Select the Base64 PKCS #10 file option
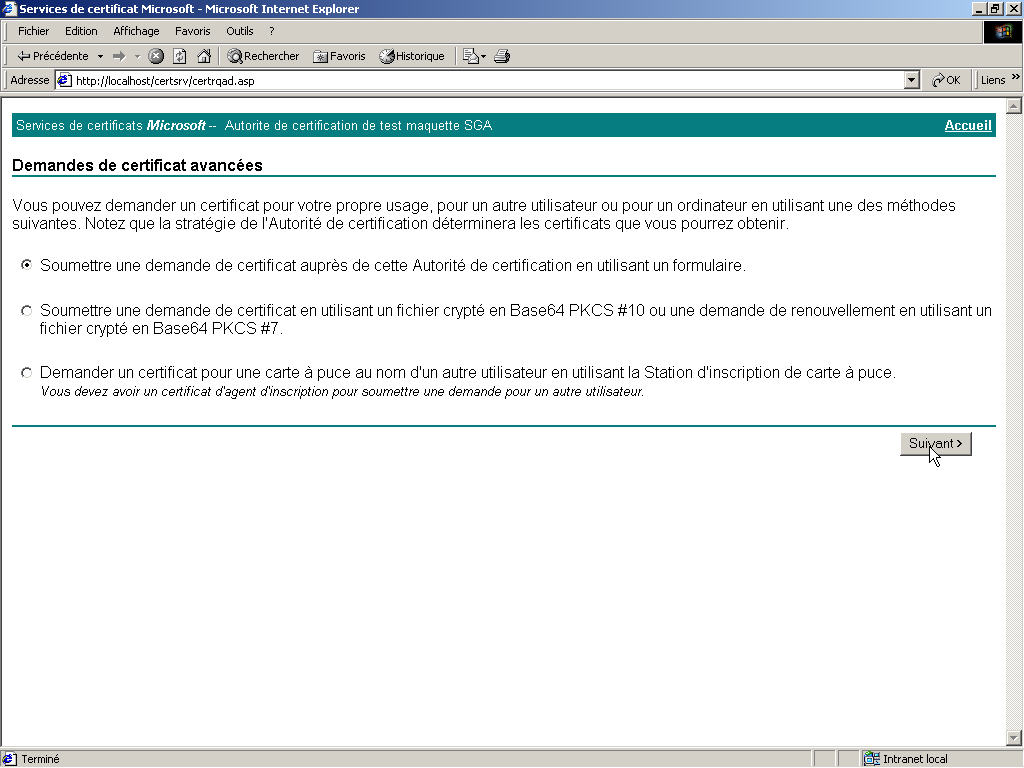 point(26,310)
